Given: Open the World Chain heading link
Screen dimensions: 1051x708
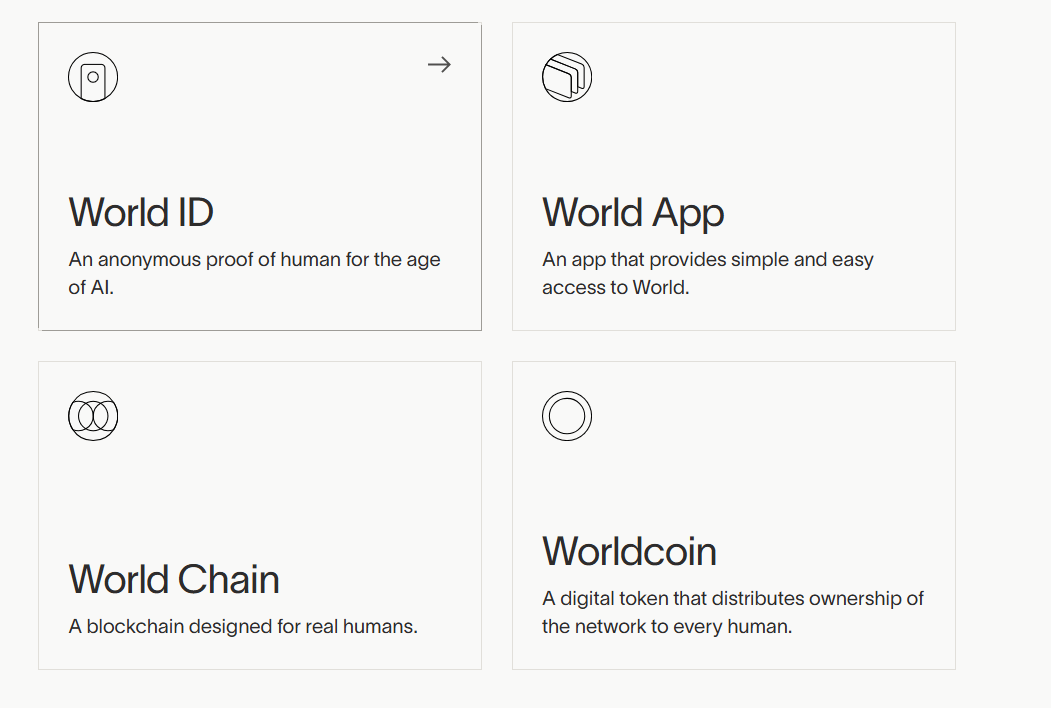Looking at the screenshot, I should point(174,579).
